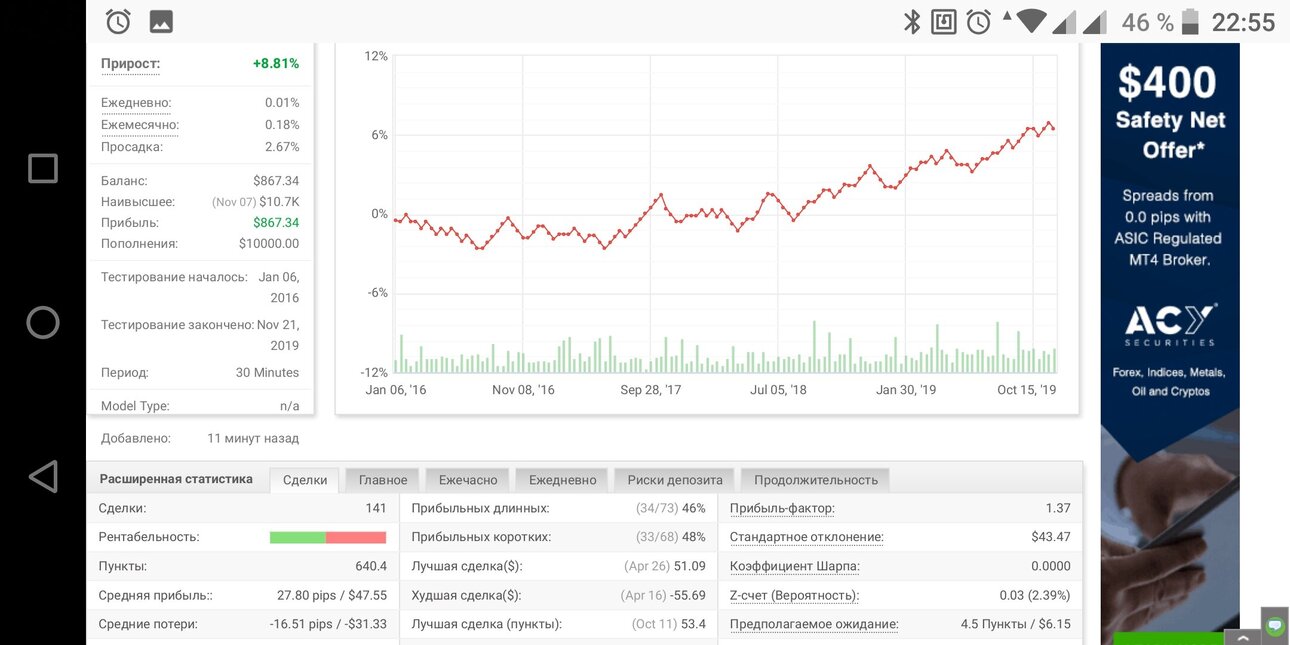Viewport: 1290px width, 645px height.
Task: Click the -16.51 pips / -$31.33 value
Action: [x=328, y=624]
